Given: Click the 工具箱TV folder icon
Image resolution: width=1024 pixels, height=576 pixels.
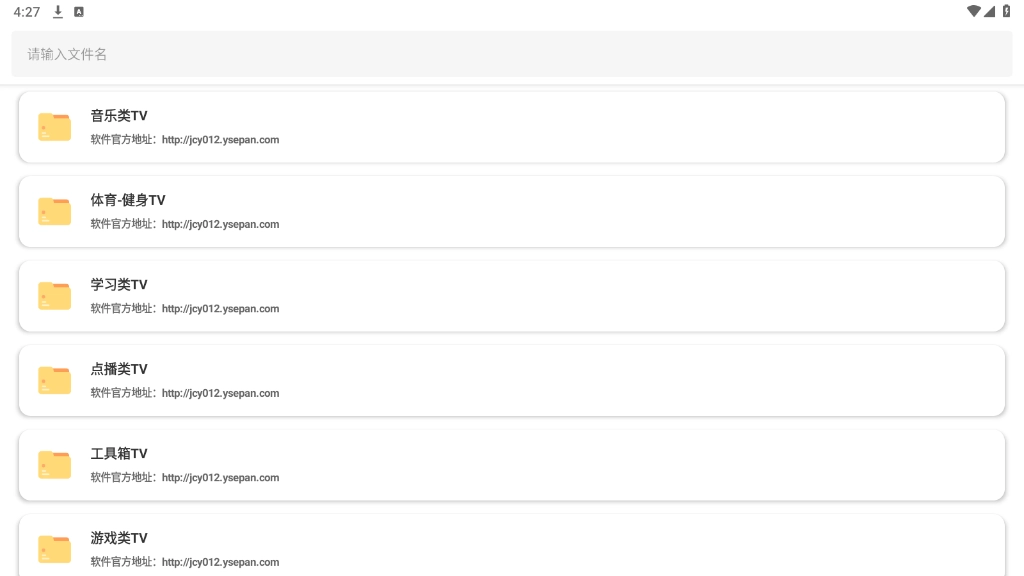Looking at the screenshot, I should (55, 465).
